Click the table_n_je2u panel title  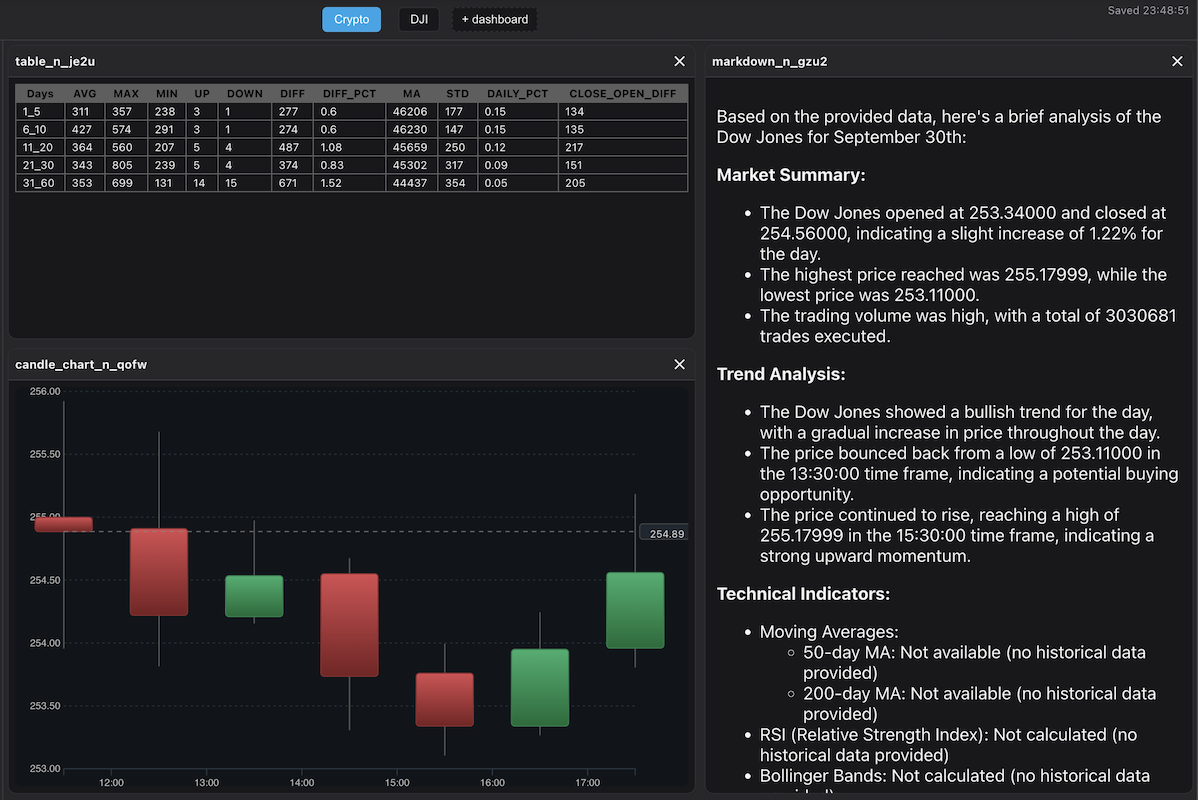pos(53,61)
